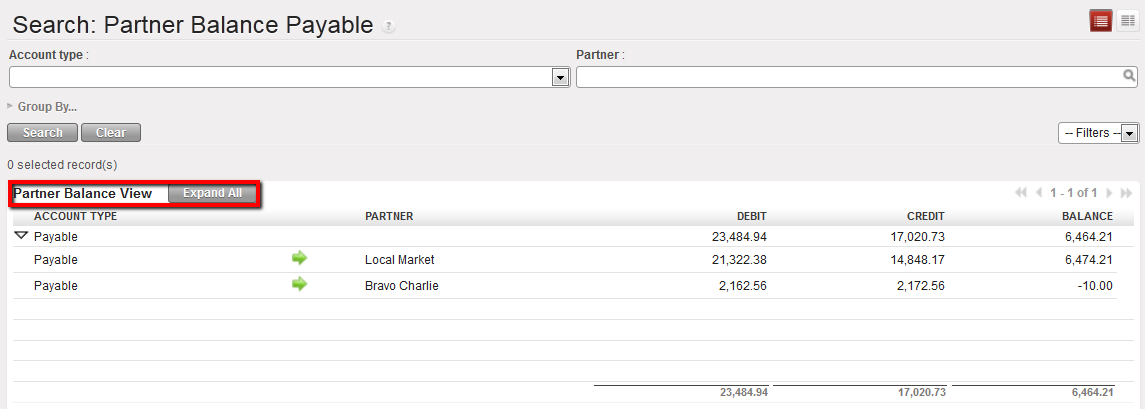Image resolution: width=1145 pixels, height=409 pixels.
Task: Open Local Market row green arrow
Action: (299, 259)
